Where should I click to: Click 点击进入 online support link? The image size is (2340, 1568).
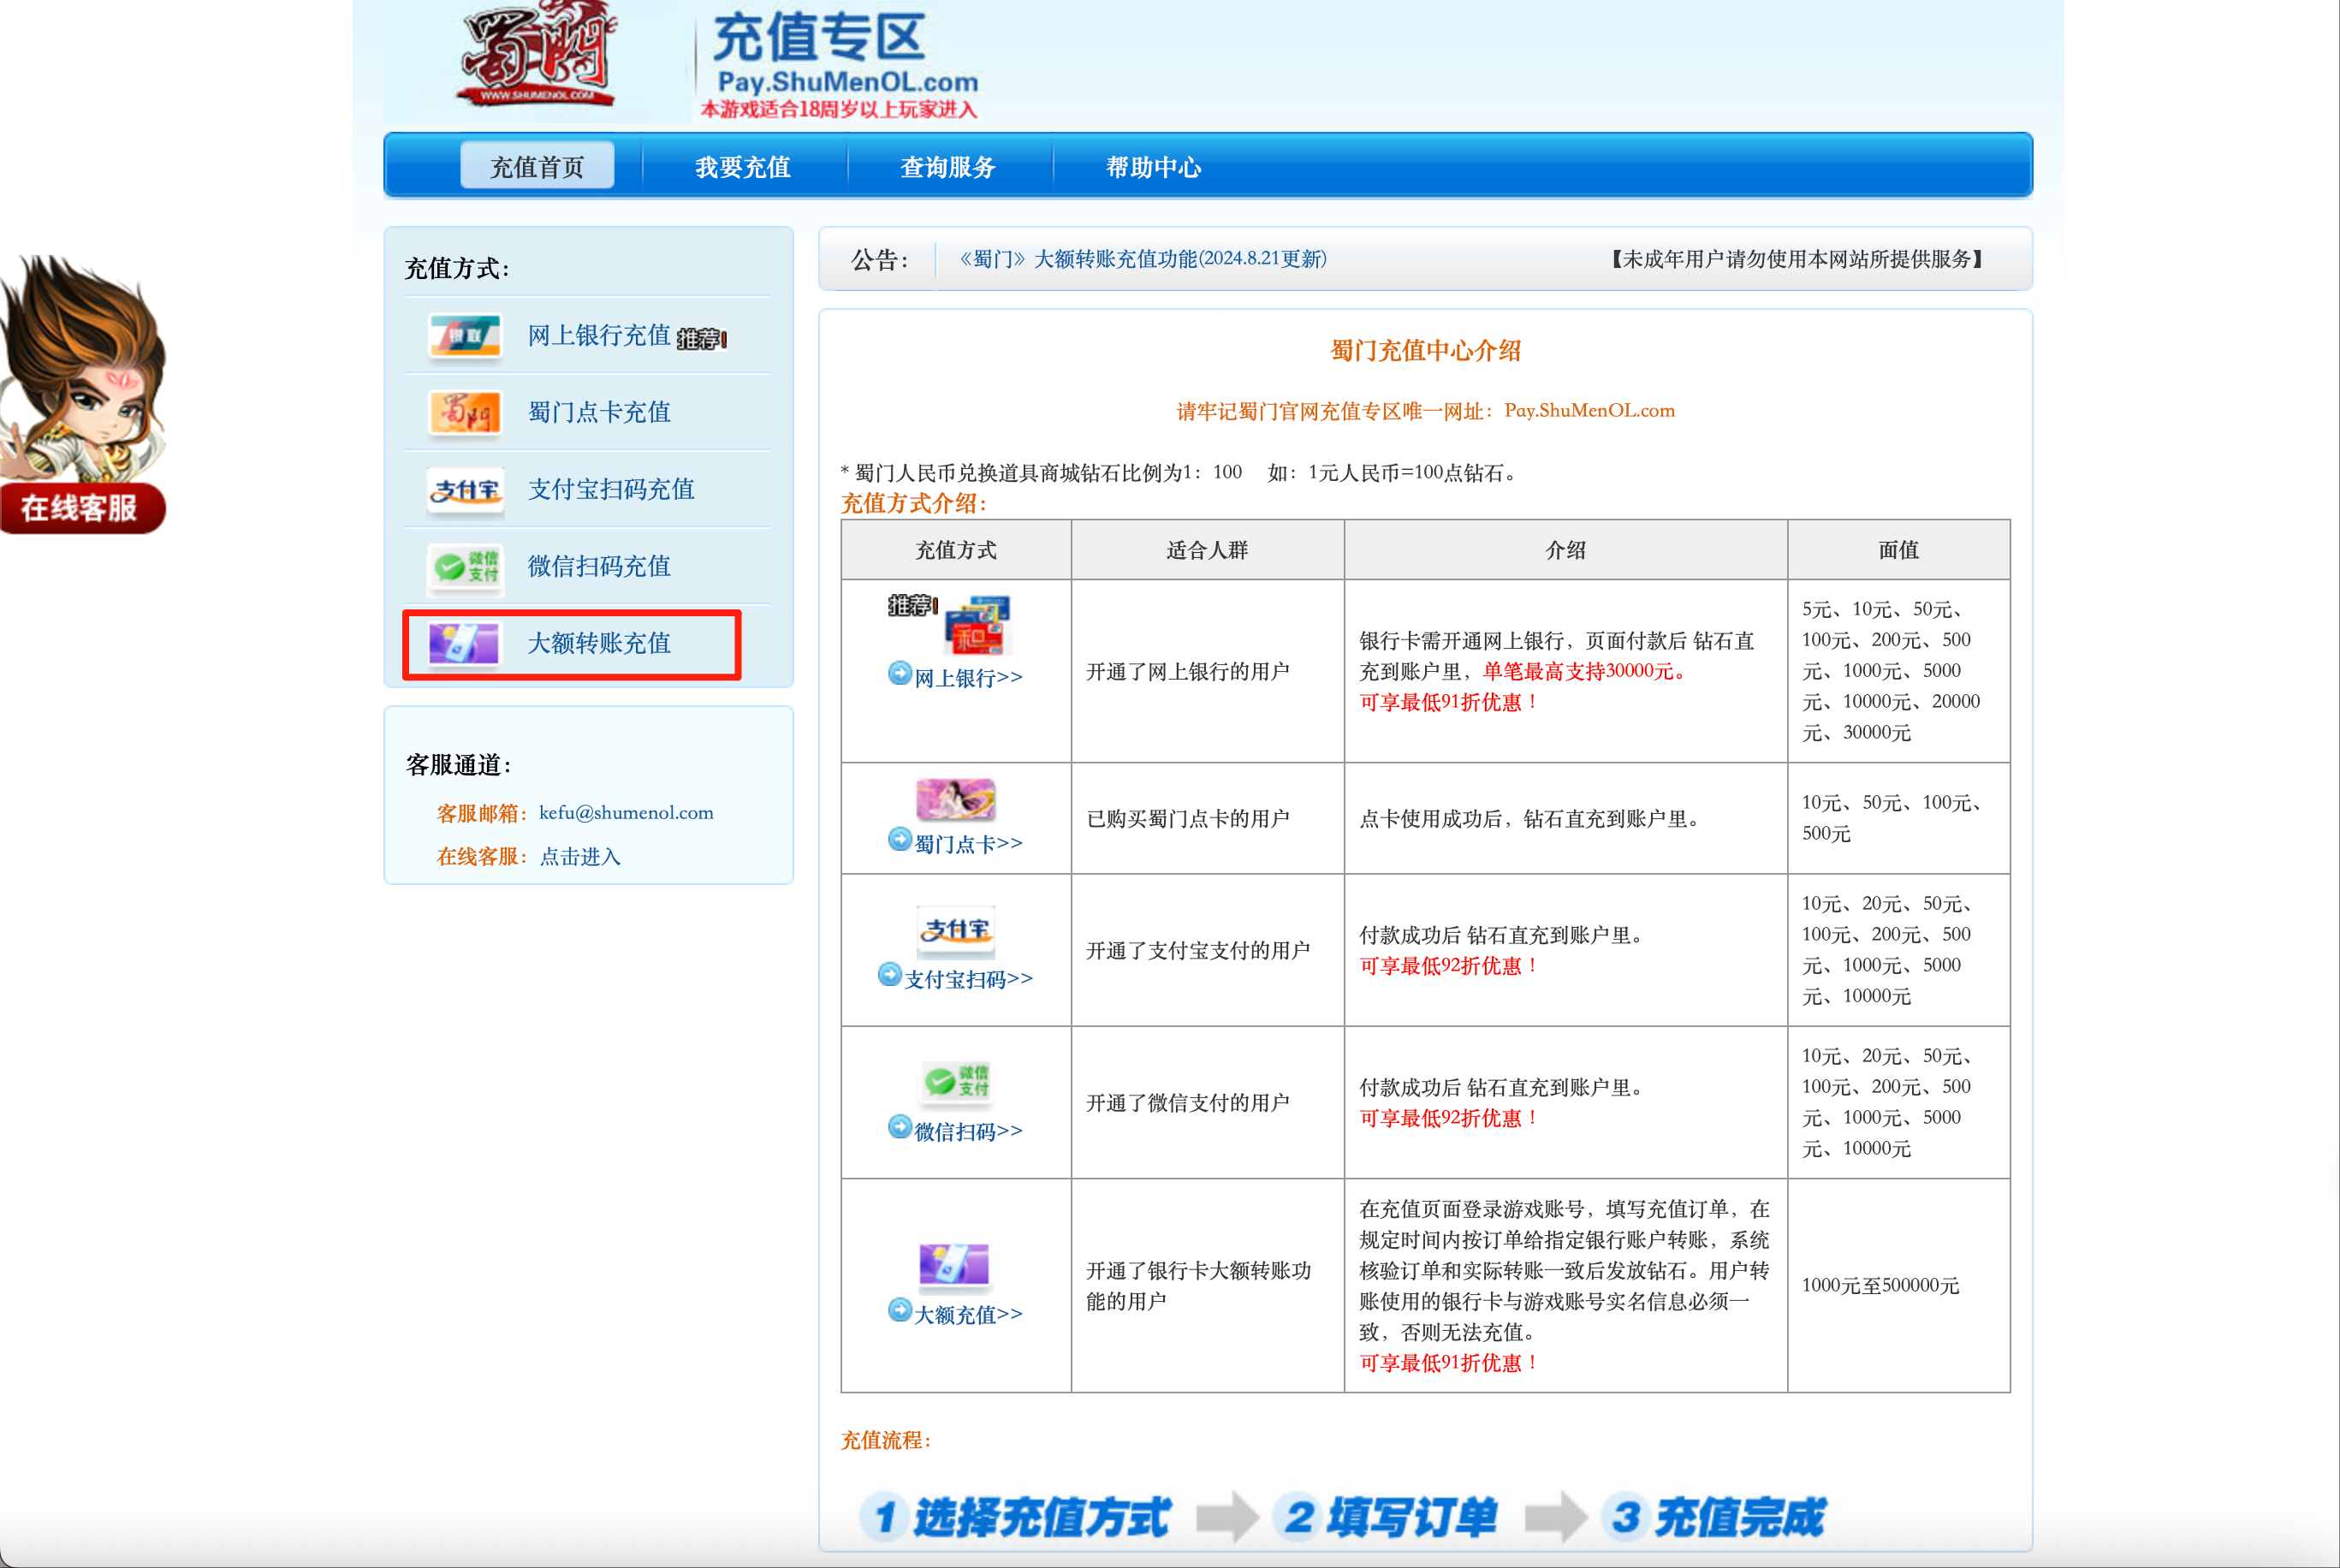[x=580, y=857]
